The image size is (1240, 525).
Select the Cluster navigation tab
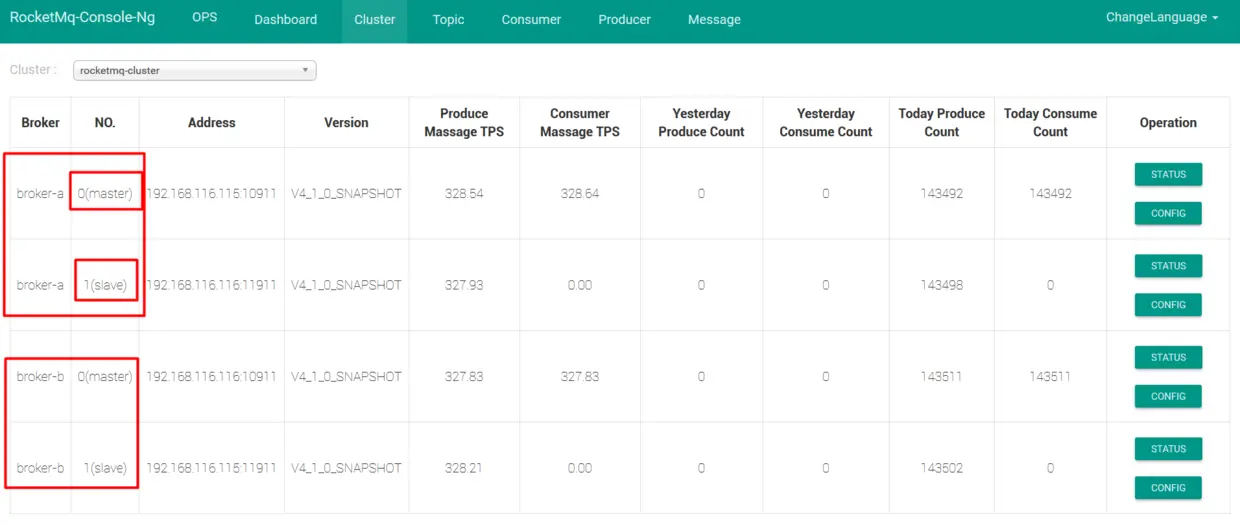374,20
